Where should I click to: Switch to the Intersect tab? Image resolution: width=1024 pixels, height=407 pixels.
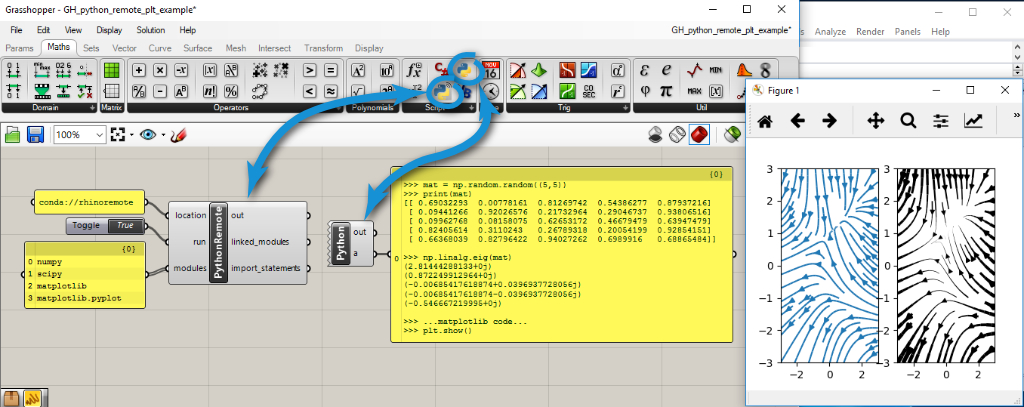coord(274,48)
